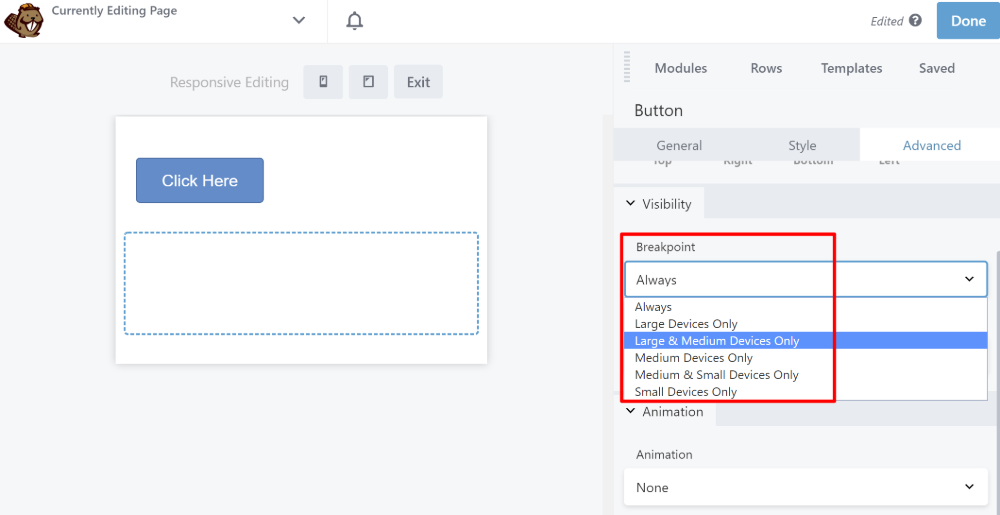Click the Edited status text
Viewport: 1000px width, 515px height.
[887, 21]
